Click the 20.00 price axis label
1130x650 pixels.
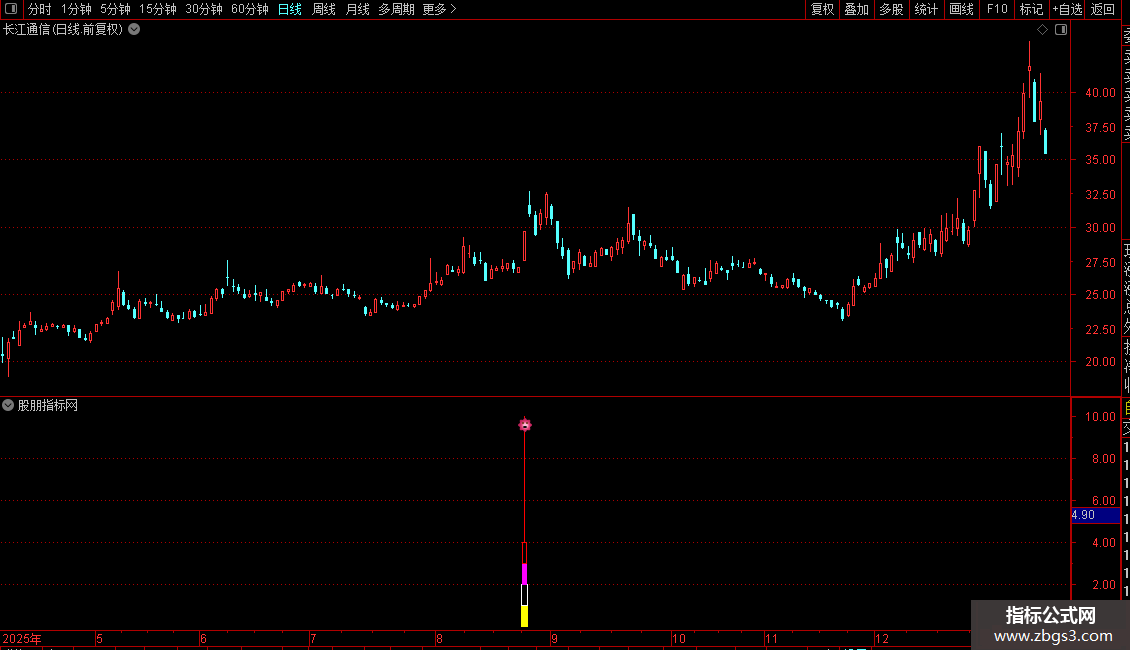tap(1100, 362)
